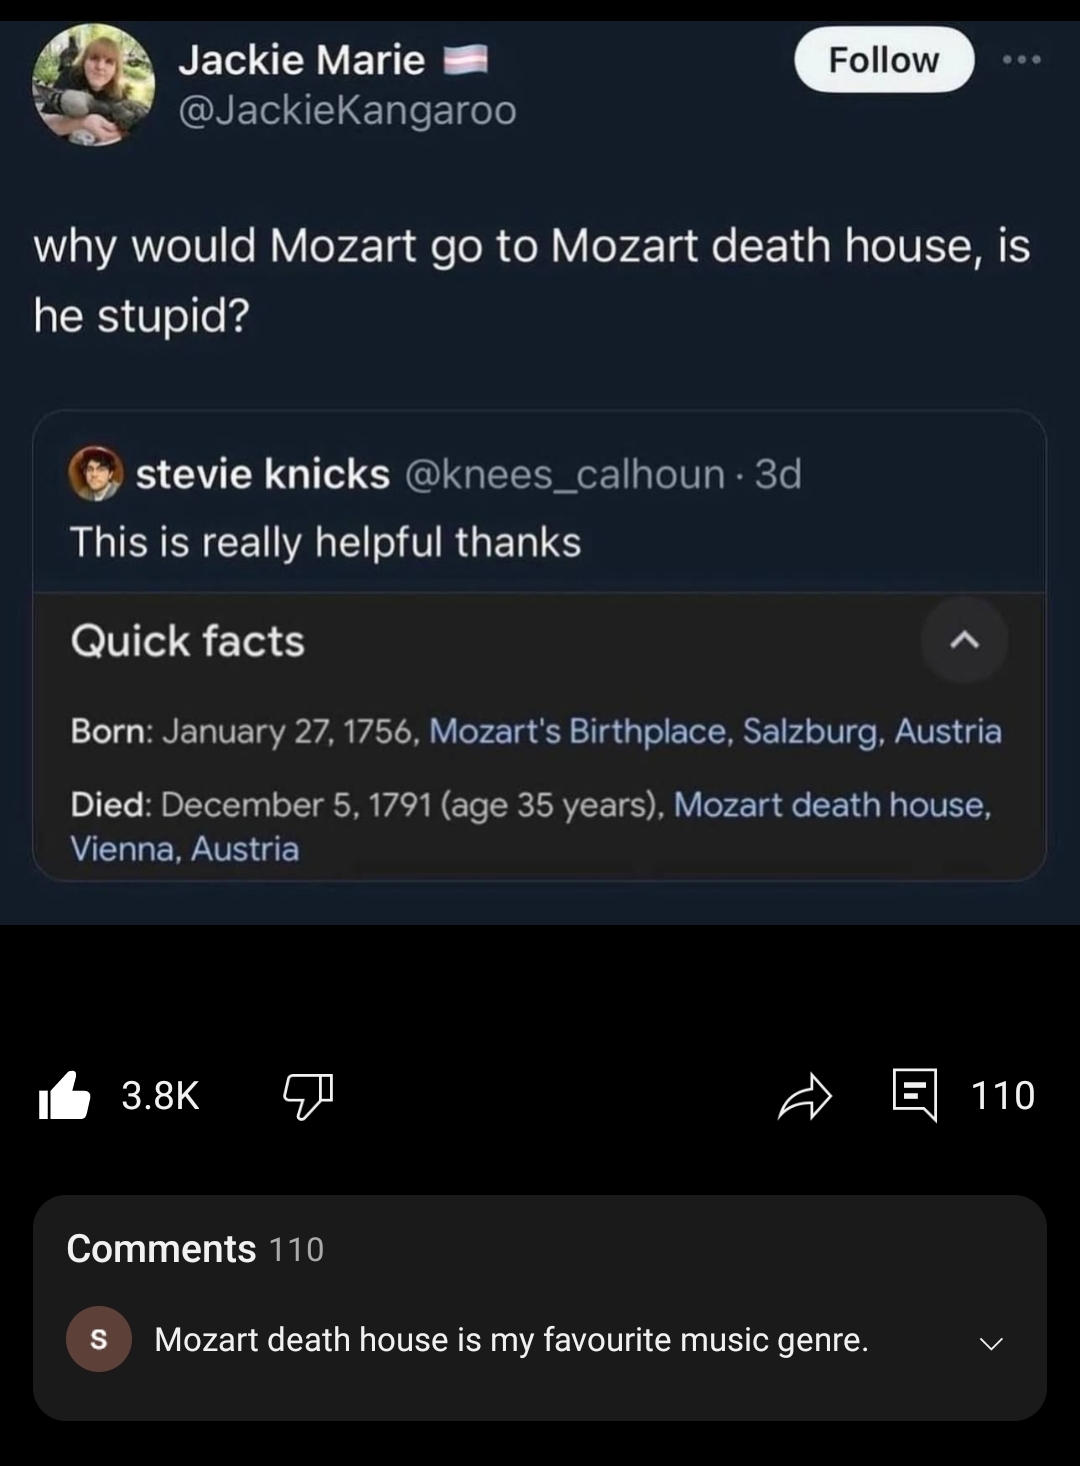Open the quoted tweet 'This is really helpful thanks'
The image size is (1080, 1466).
[325, 542]
